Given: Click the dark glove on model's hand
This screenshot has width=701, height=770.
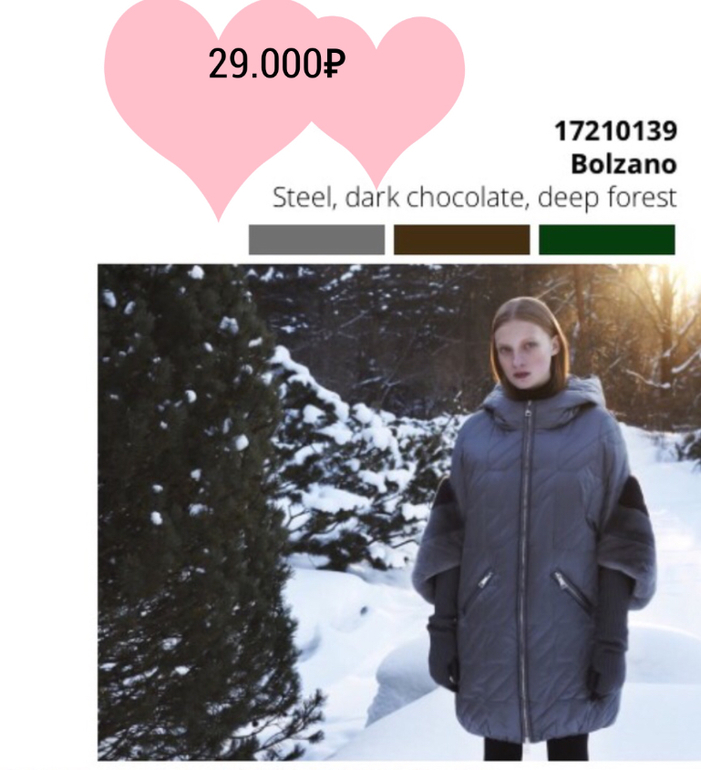Looking at the screenshot, I should coord(442,653).
